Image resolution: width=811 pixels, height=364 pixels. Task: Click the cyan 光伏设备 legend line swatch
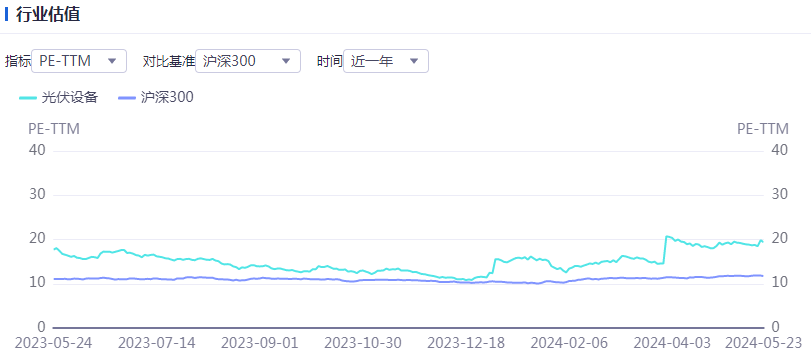[x=28, y=97]
